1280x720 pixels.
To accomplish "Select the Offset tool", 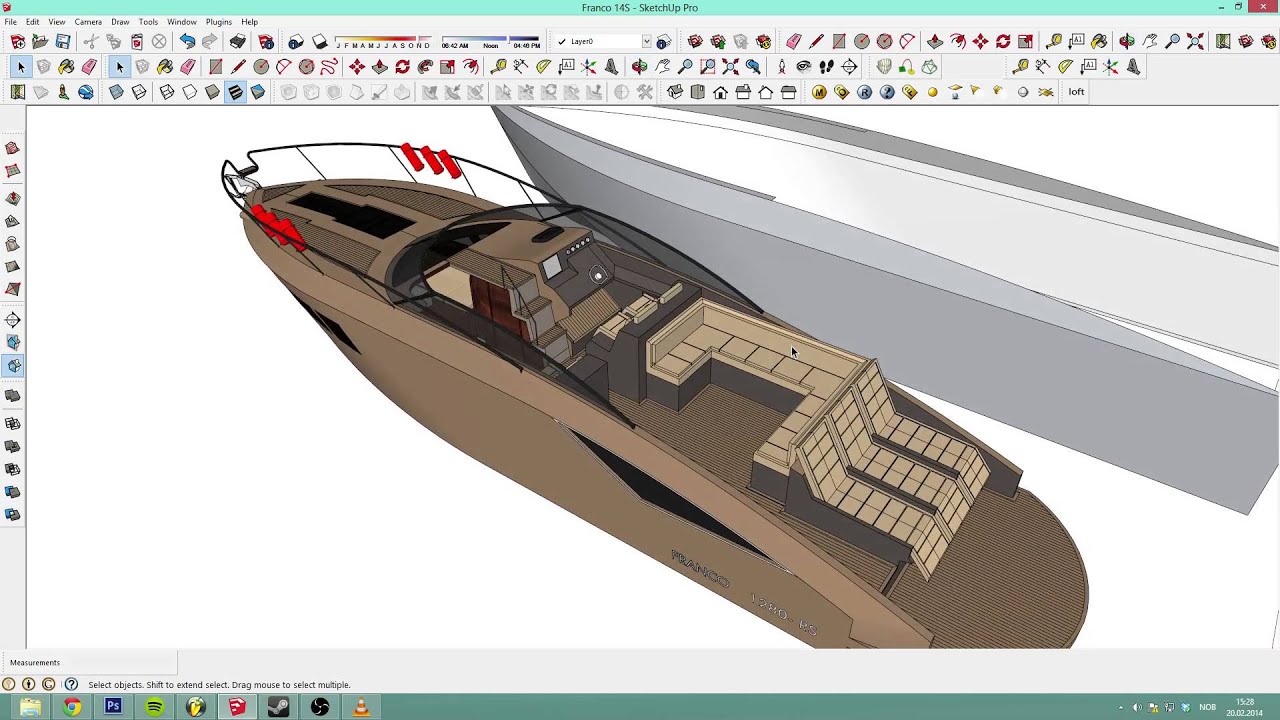I will 471,67.
